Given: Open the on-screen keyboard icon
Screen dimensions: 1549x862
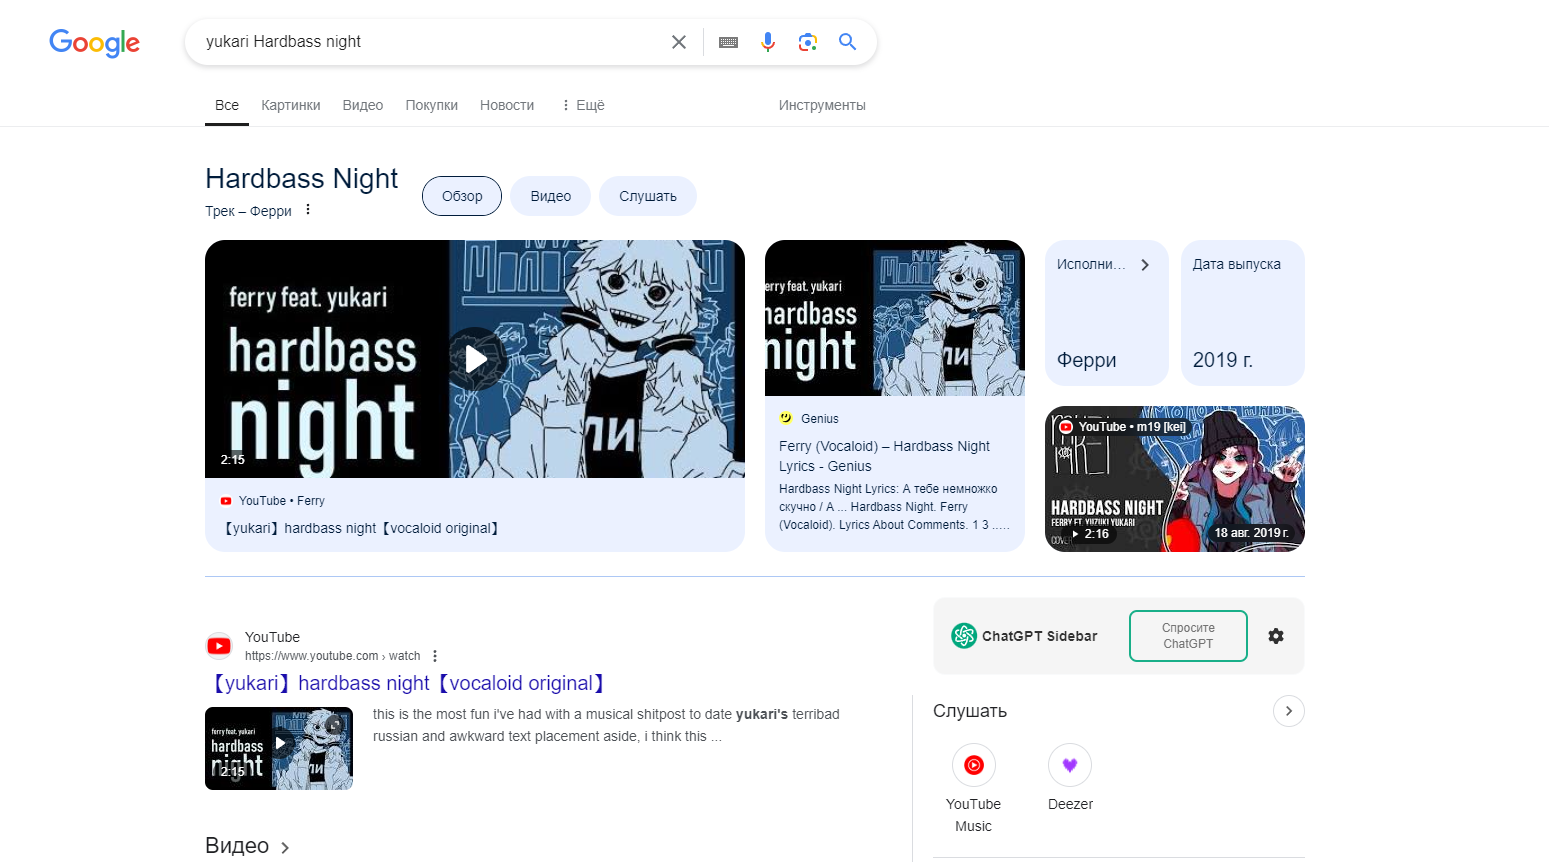Looking at the screenshot, I should coord(728,42).
